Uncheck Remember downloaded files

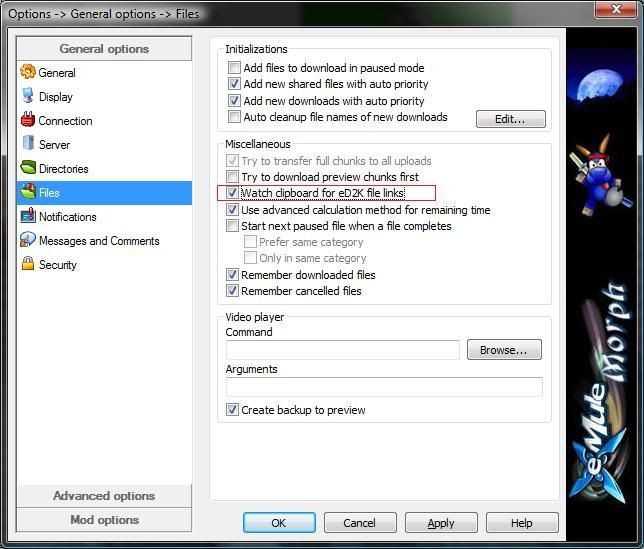(x=232, y=274)
